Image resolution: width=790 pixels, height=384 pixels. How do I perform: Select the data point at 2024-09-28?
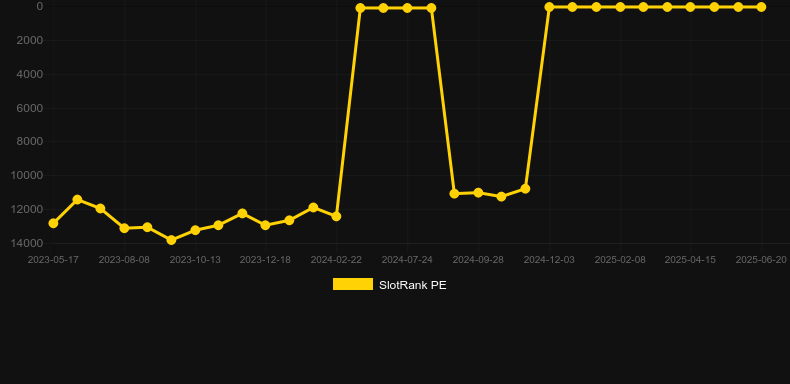478,193
